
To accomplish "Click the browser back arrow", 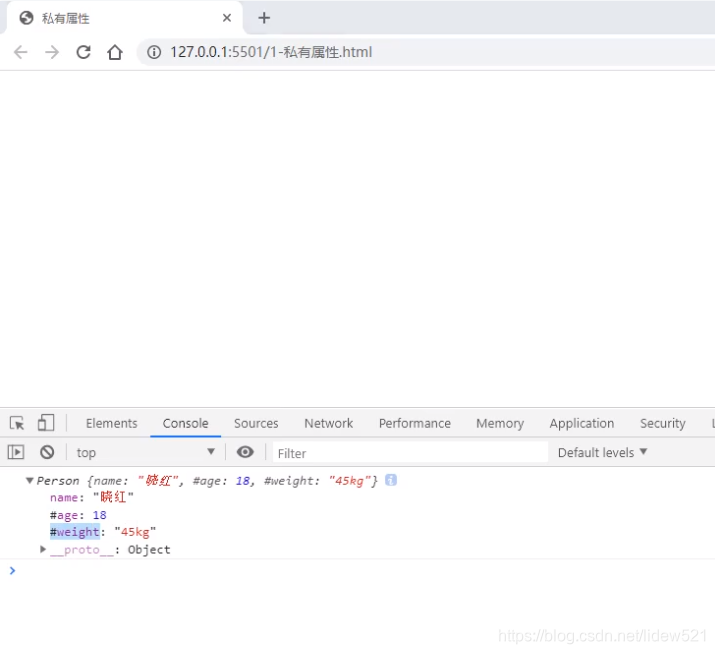I will coord(21,52).
